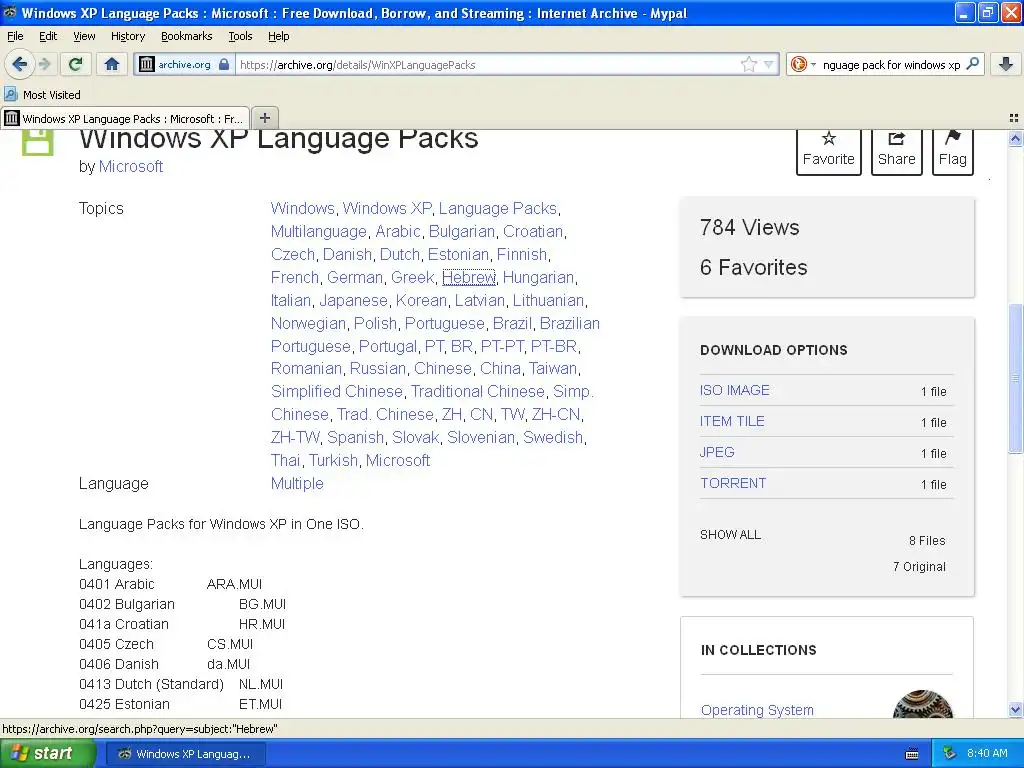Select the Windows XP Language Packs tab
The width and height of the screenshot is (1024, 768).
[x=125, y=118]
